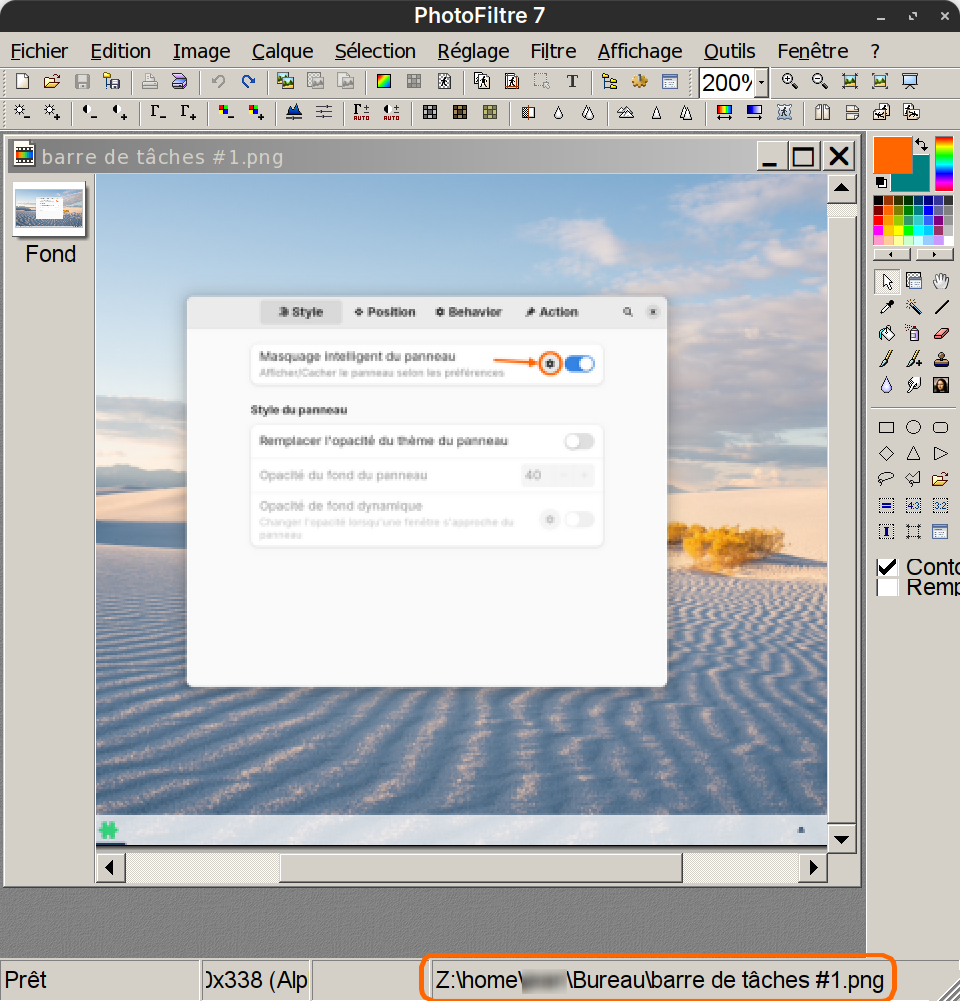Uncheck the Contour checkbox

point(887,567)
